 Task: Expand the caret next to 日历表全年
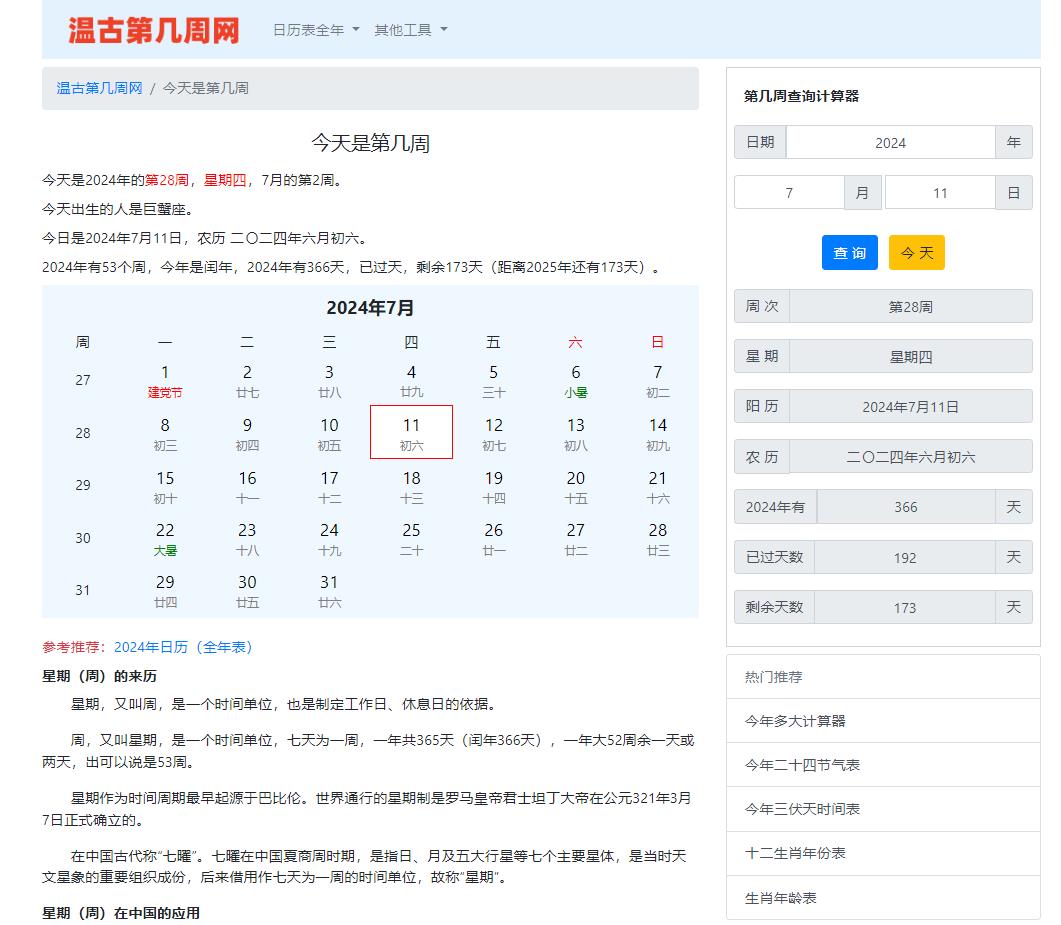355,30
